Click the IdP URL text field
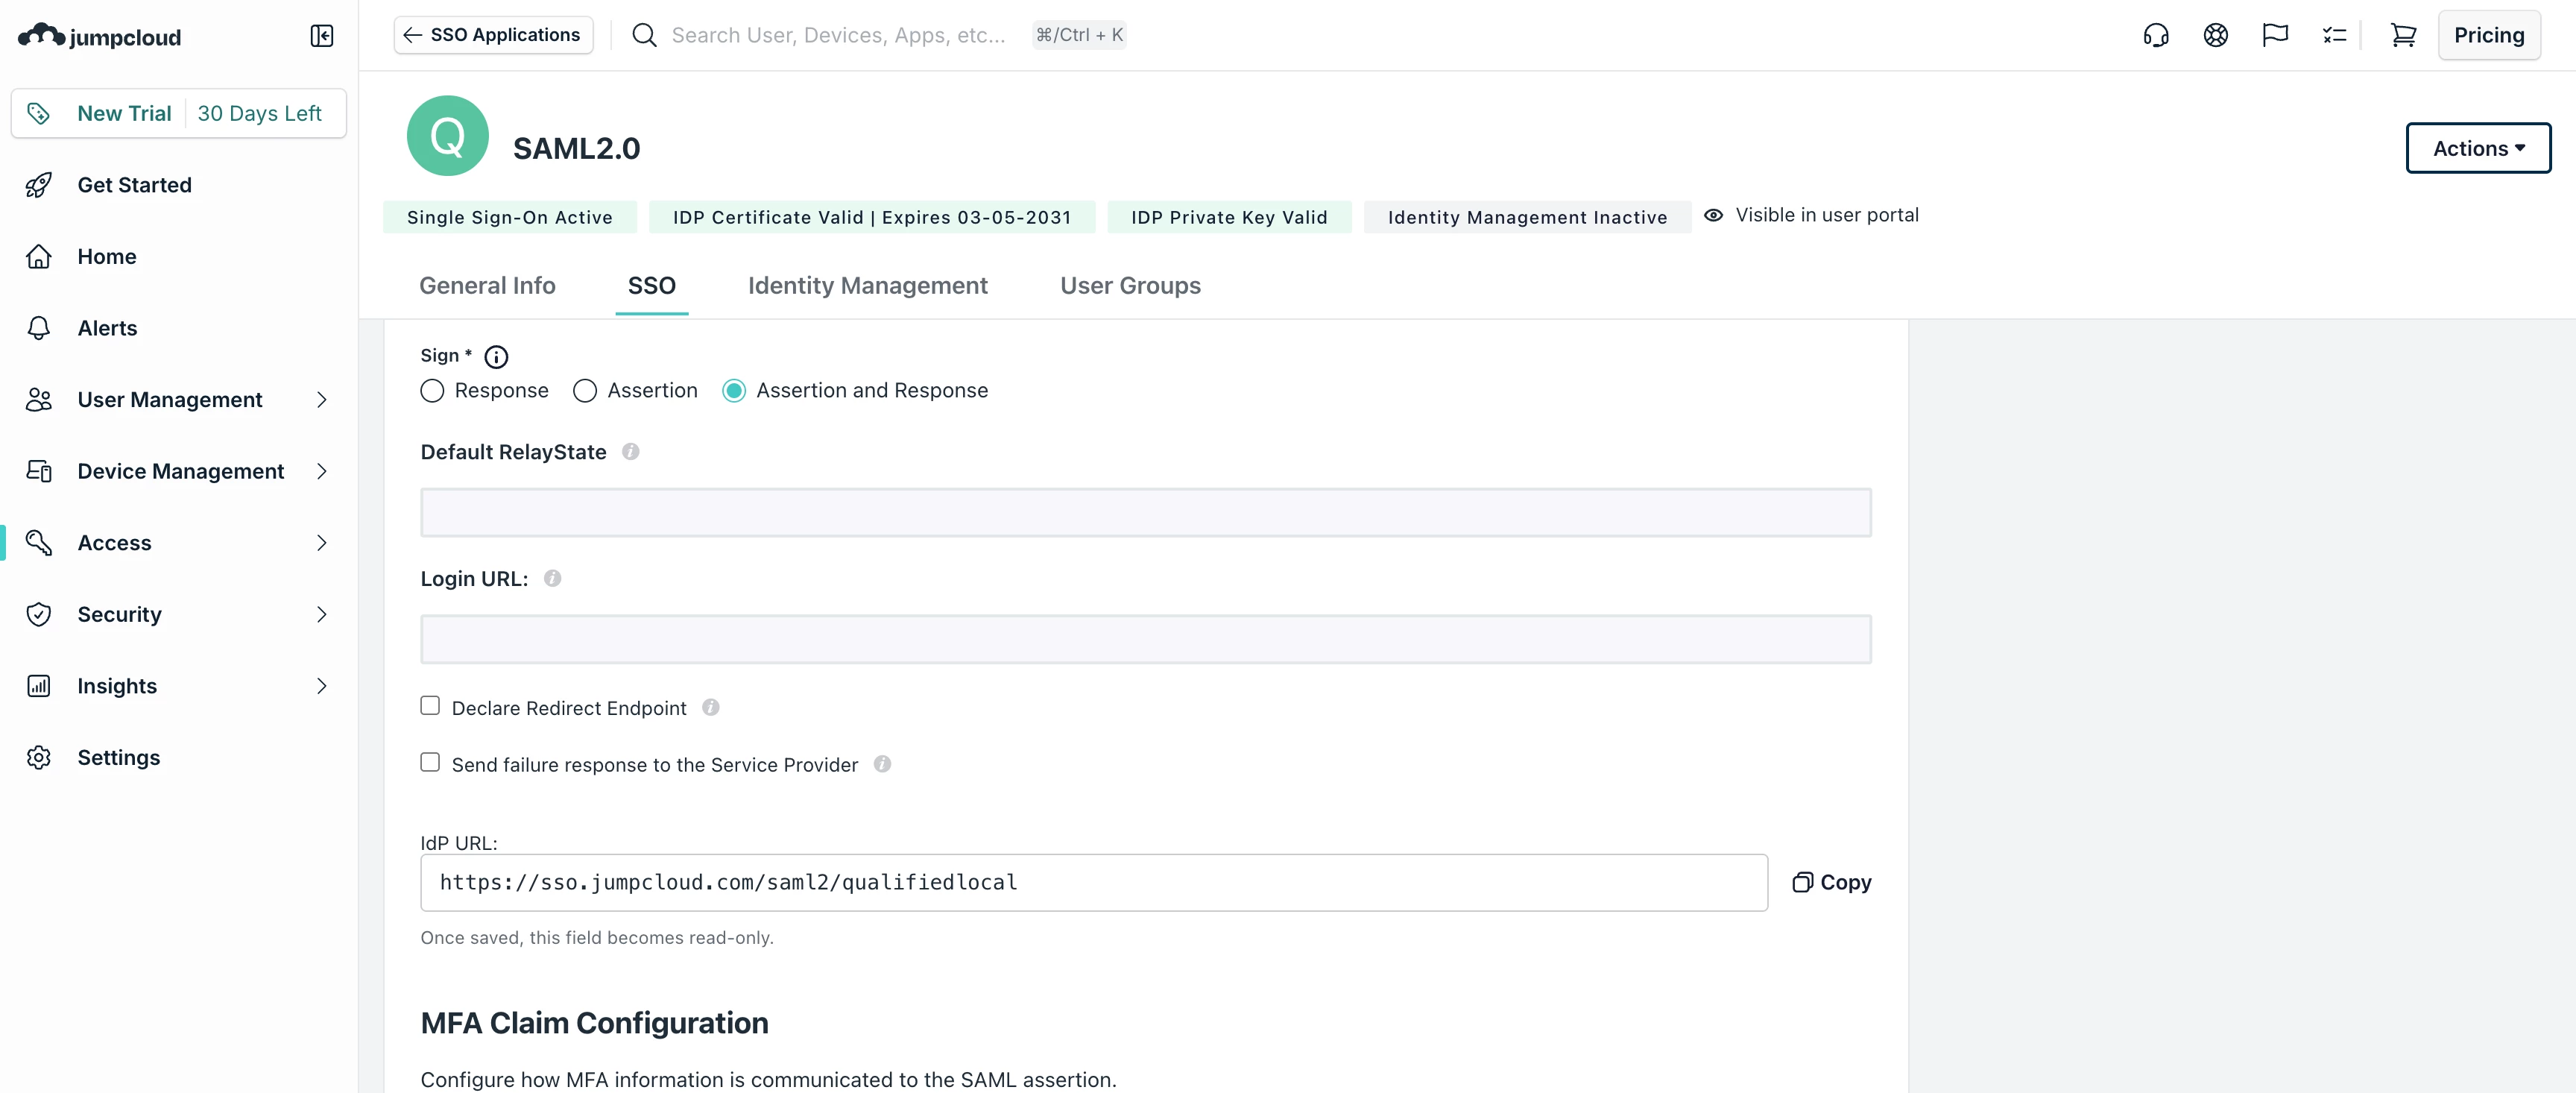The width and height of the screenshot is (2576, 1093). pyautogui.click(x=1094, y=882)
